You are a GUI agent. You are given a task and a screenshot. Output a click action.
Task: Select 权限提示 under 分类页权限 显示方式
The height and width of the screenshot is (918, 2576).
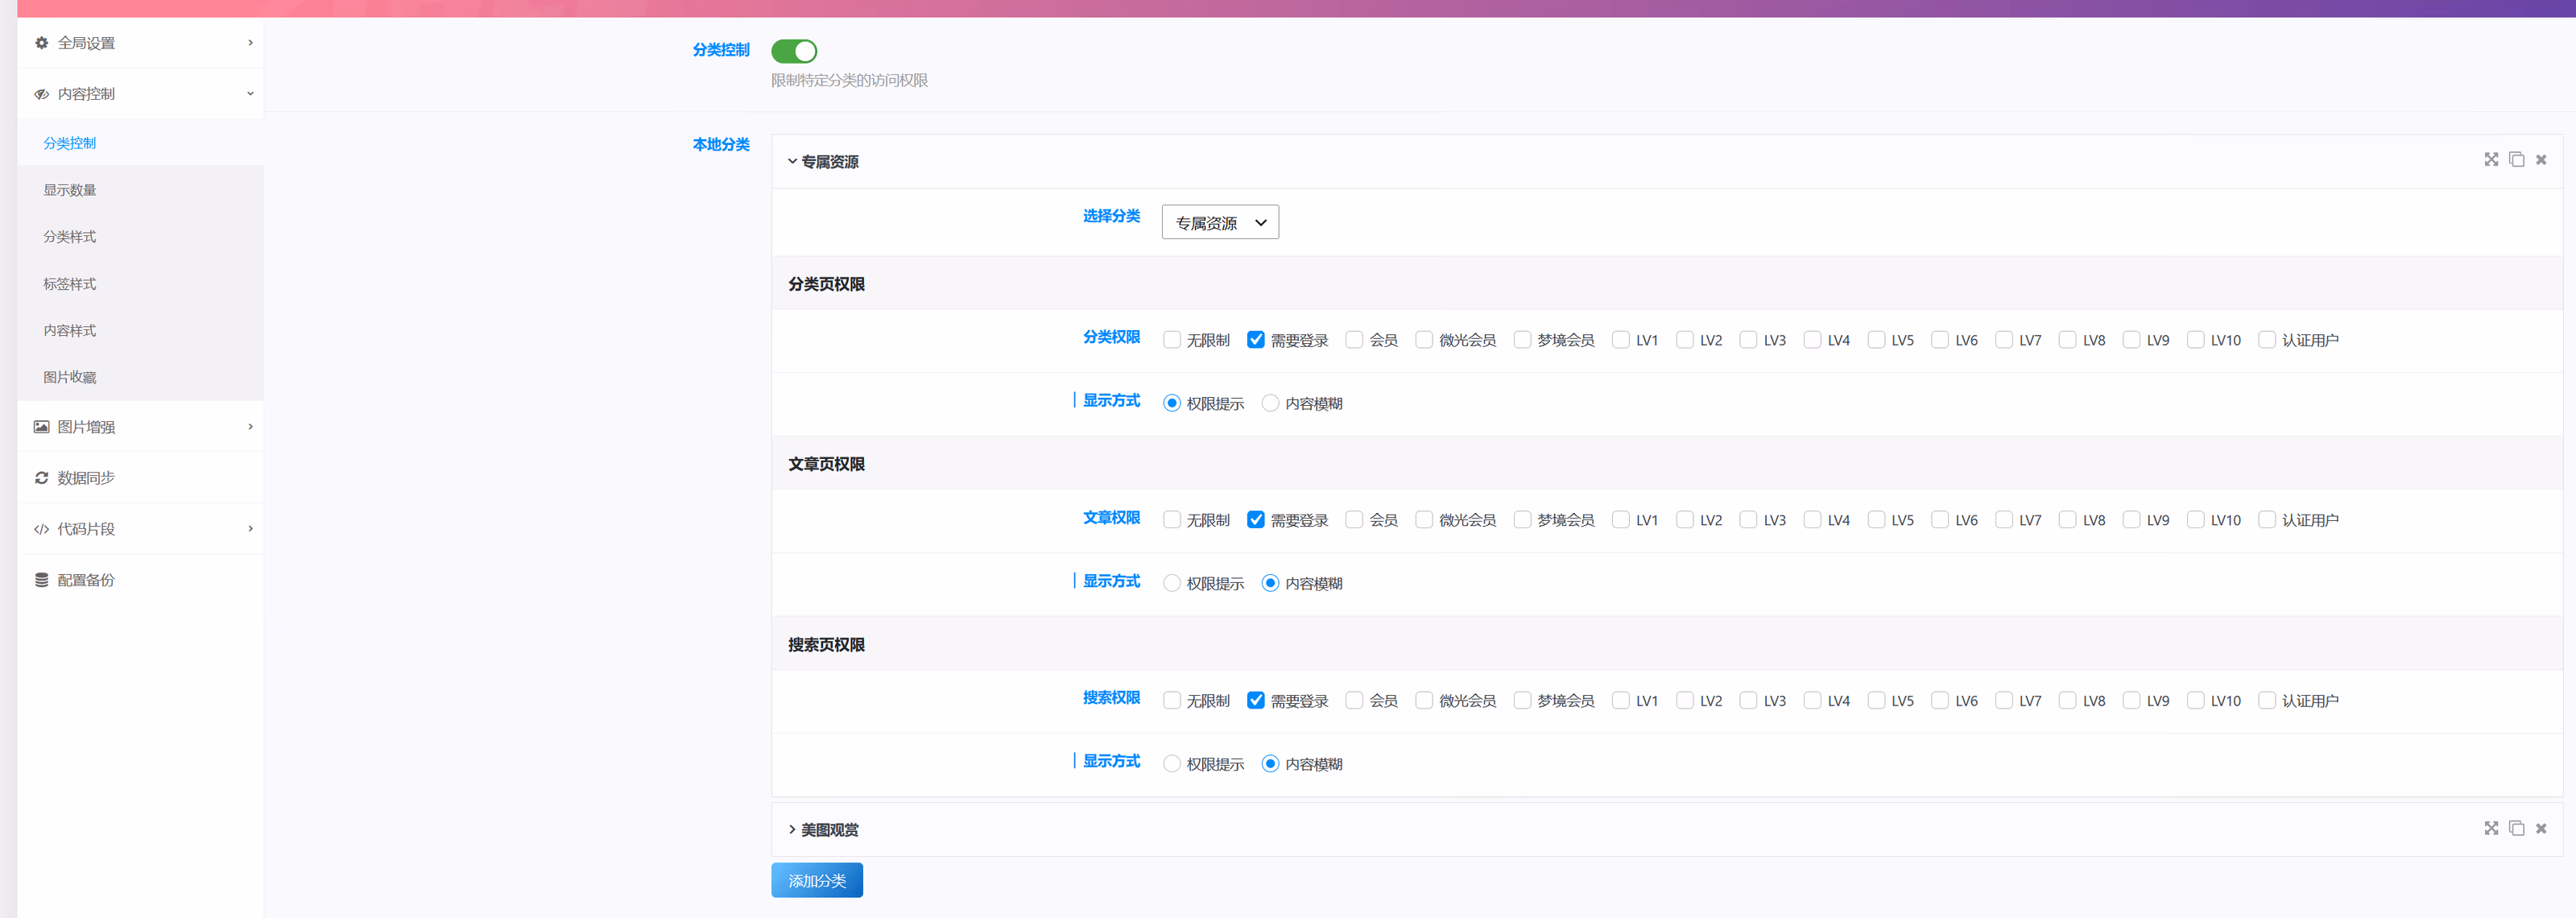[1172, 403]
